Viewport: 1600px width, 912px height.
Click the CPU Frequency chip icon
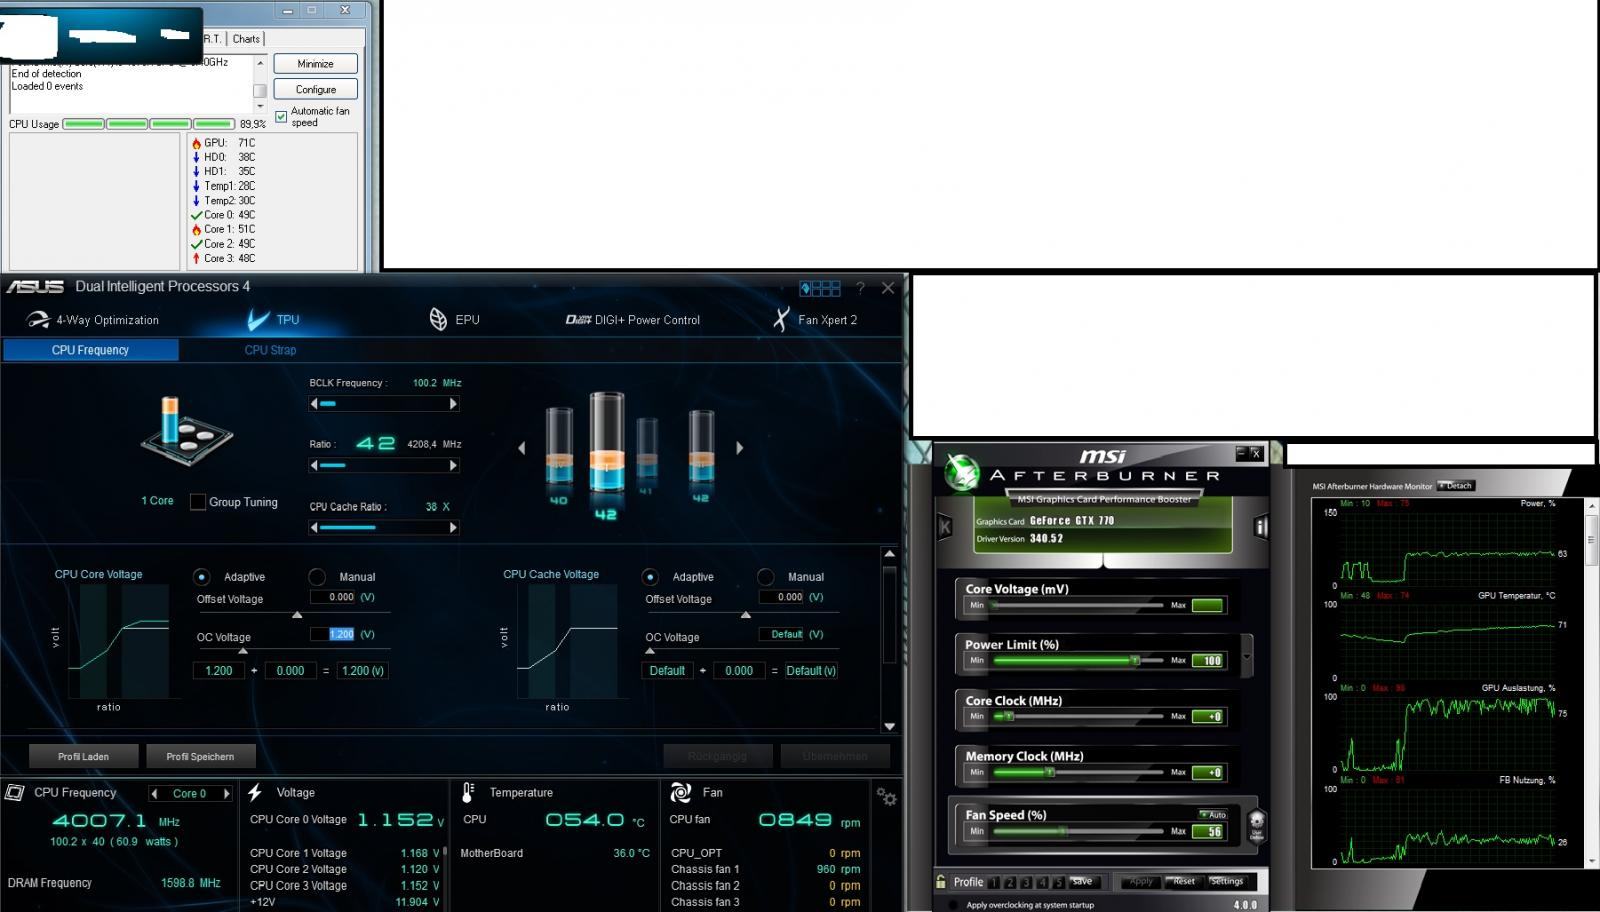pos(15,793)
